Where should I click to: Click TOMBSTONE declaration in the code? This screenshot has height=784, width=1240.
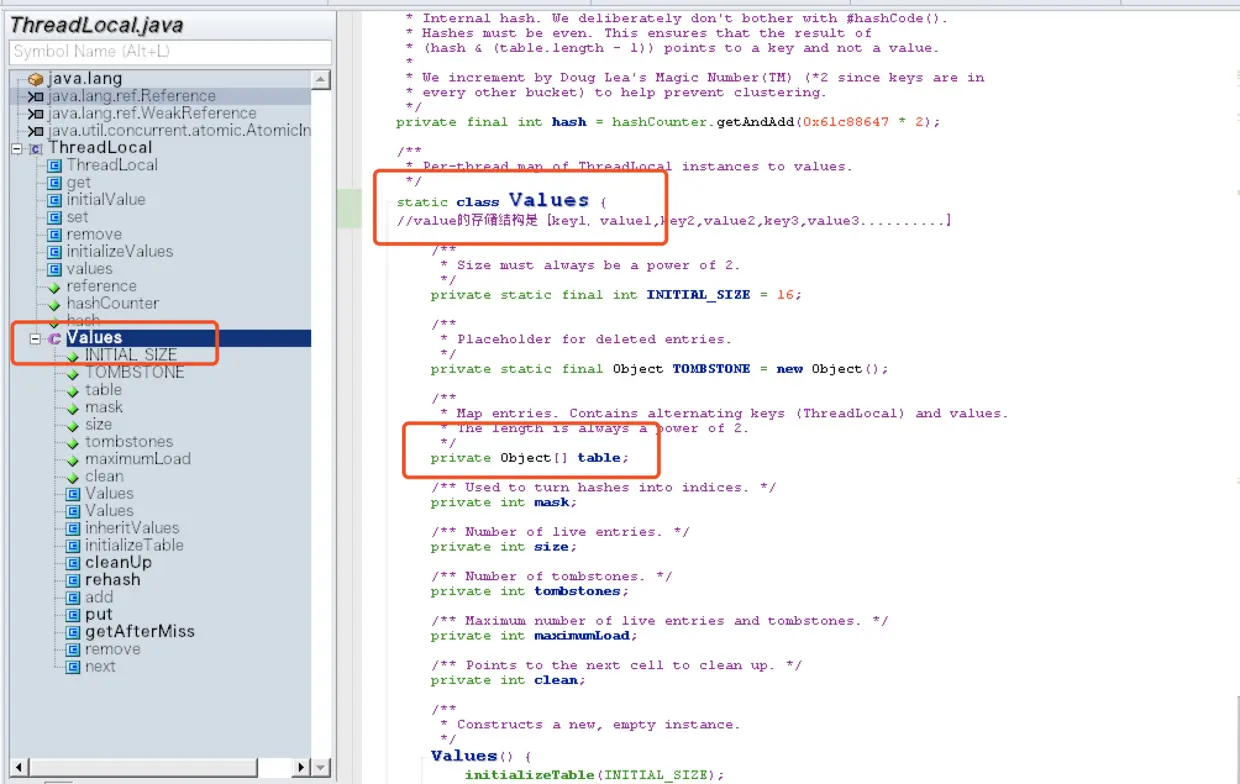(x=660, y=369)
